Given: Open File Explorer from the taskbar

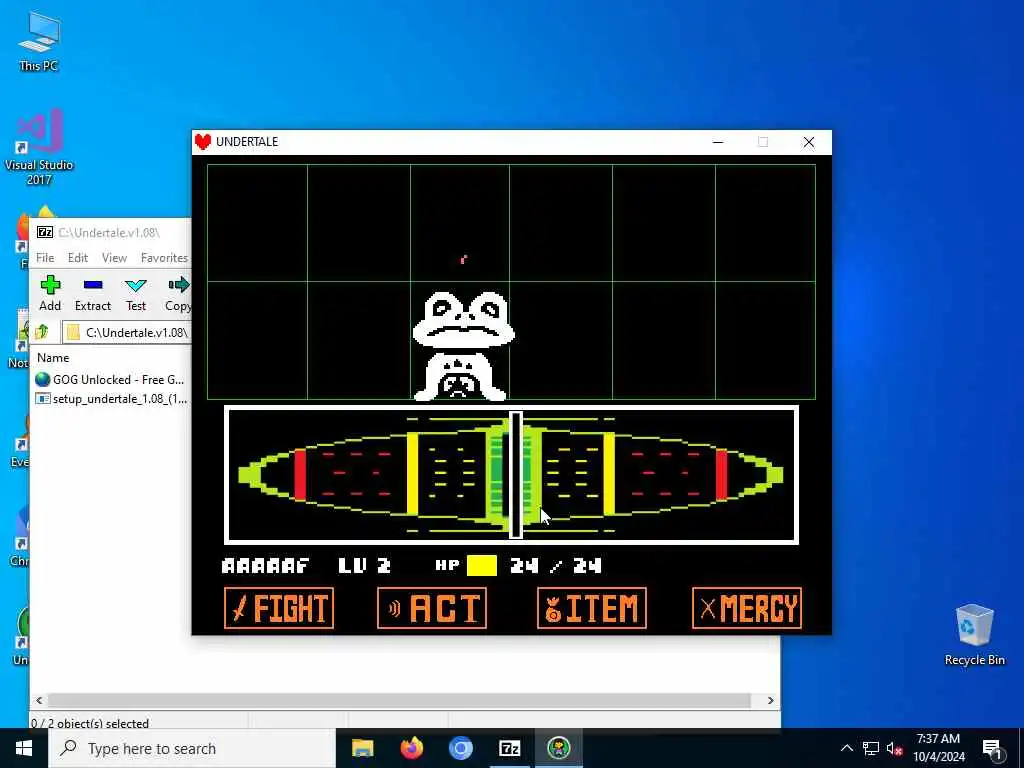Looking at the screenshot, I should [362, 748].
